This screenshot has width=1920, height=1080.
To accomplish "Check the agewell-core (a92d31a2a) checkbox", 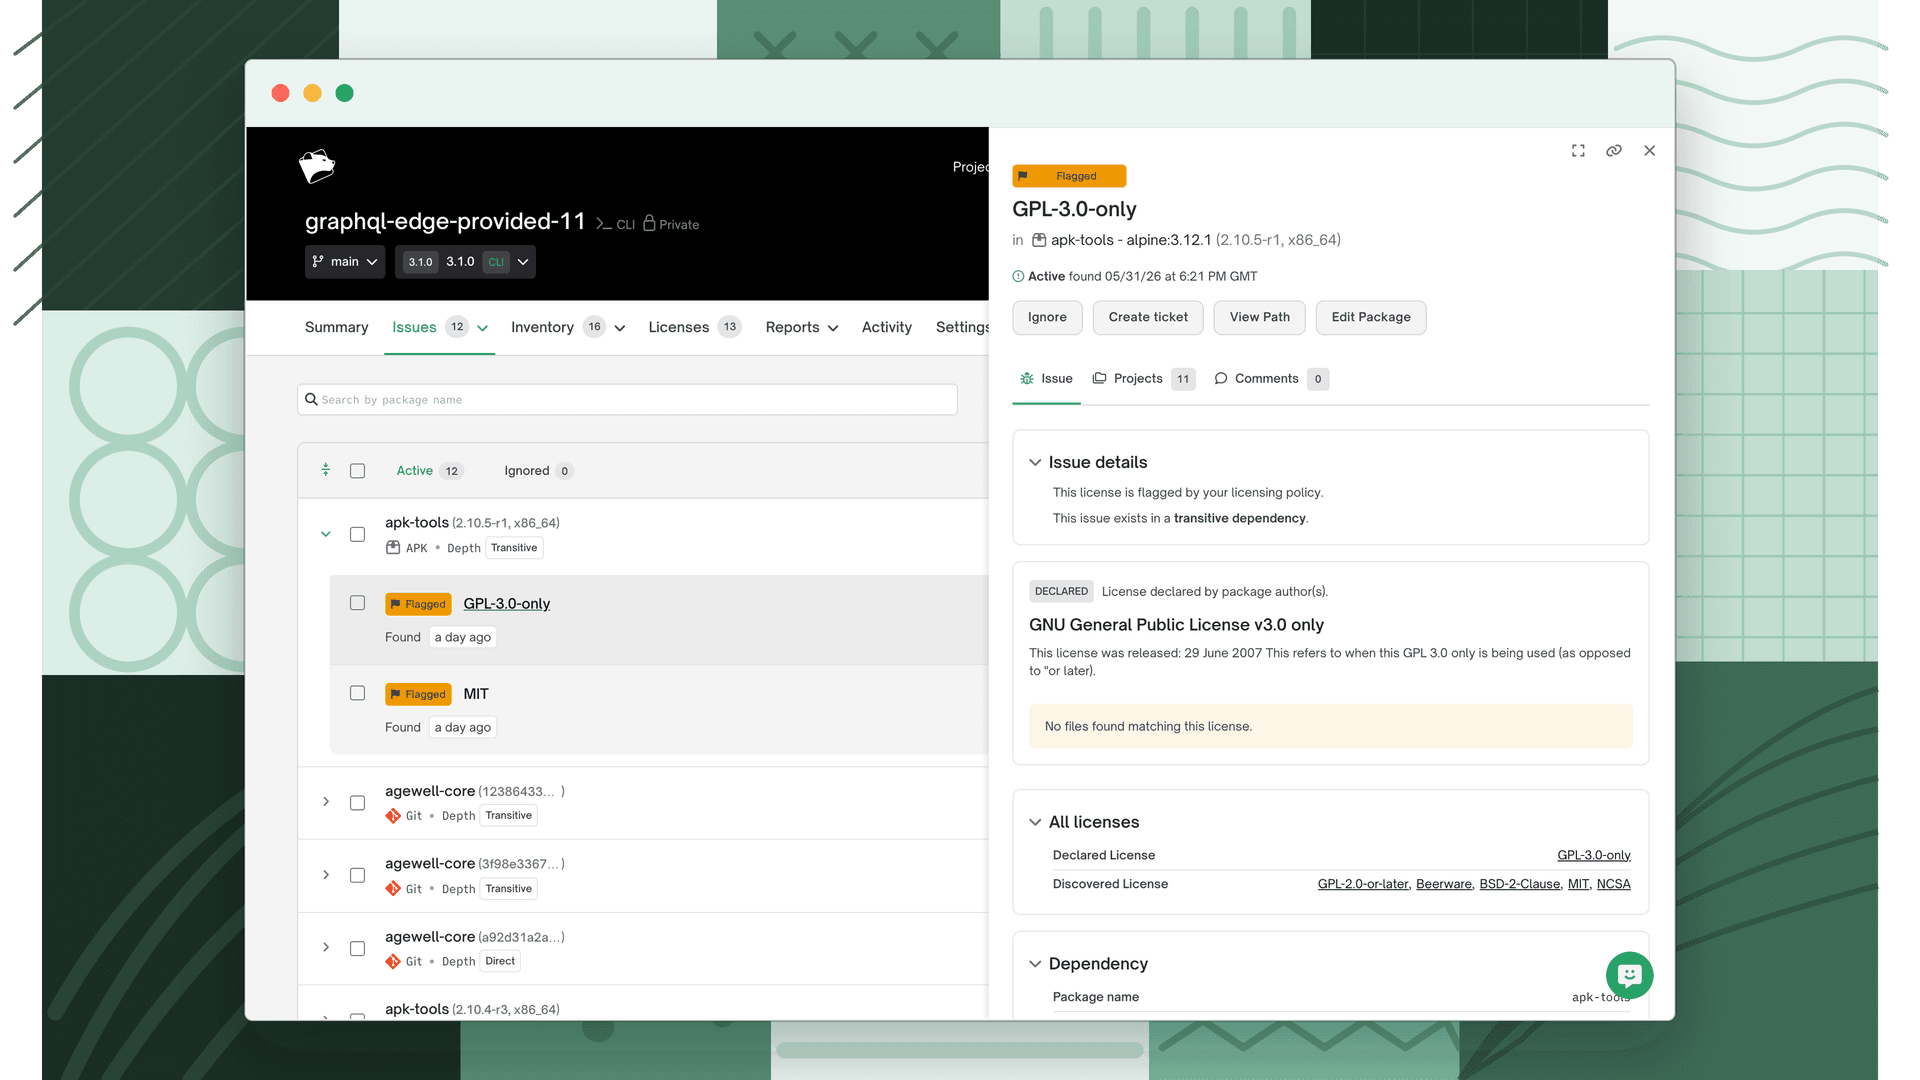I will click(x=357, y=948).
